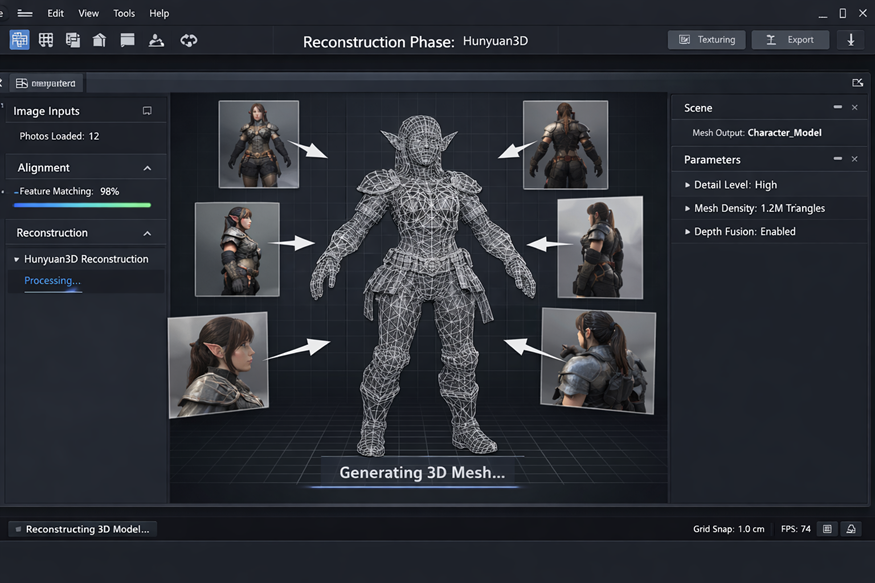Image resolution: width=875 pixels, height=583 pixels.
Task: Collapse the Reconstruction section chevron
Action: tap(147, 233)
